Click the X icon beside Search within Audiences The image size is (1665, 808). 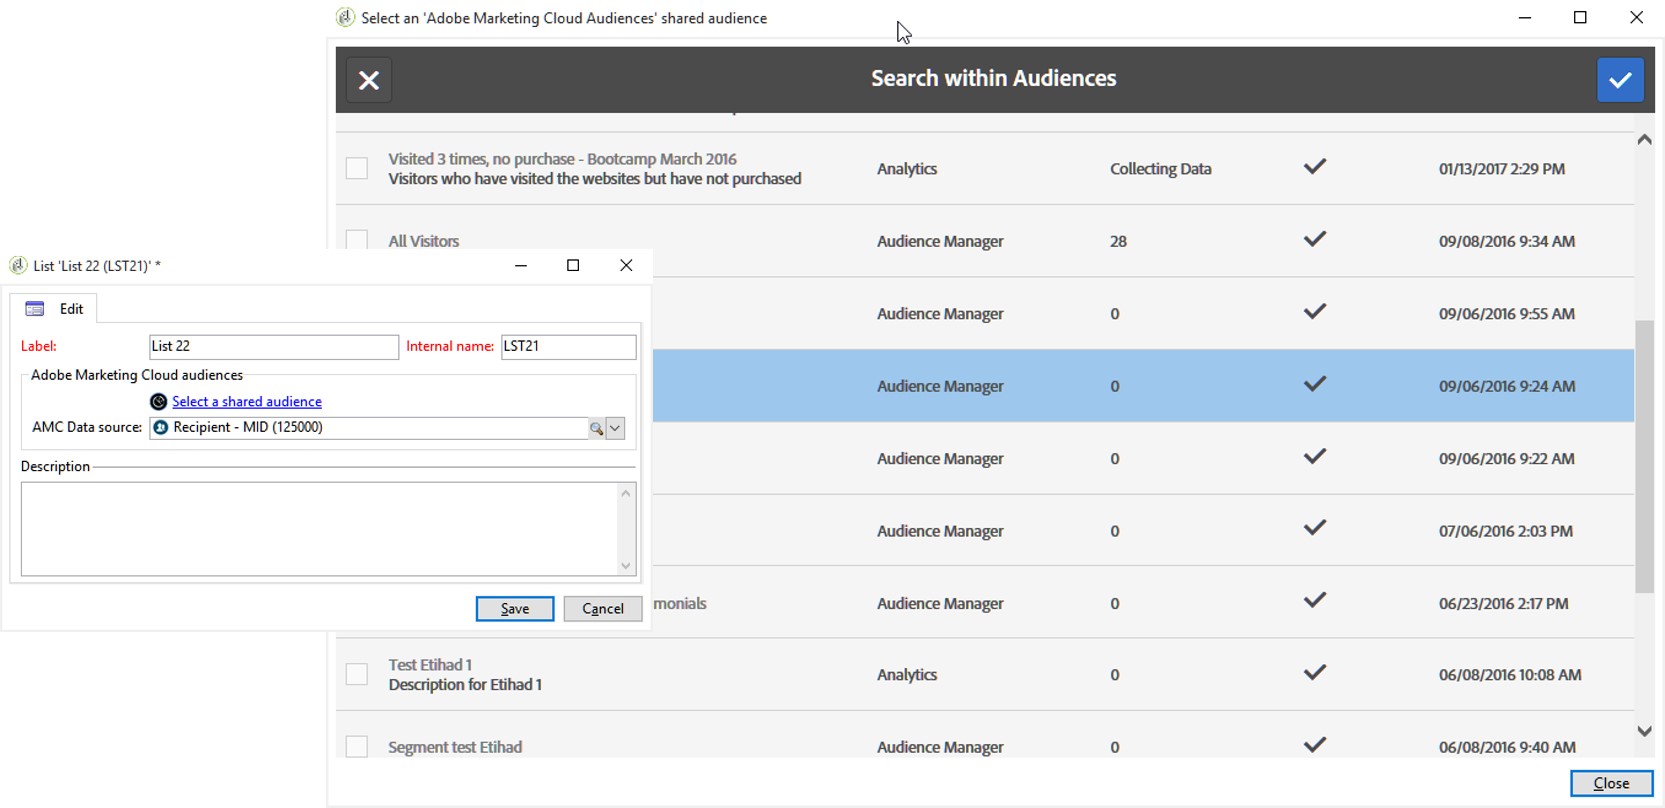tap(369, 80)
